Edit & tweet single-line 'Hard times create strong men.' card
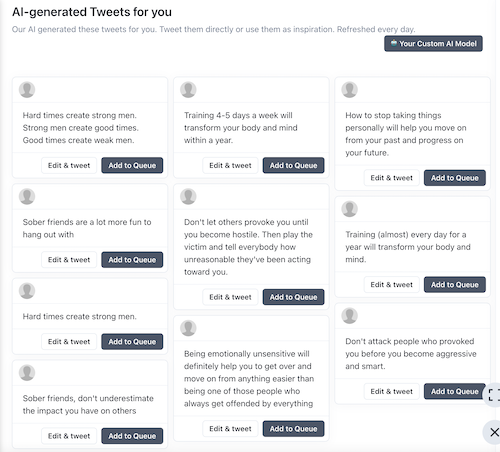Viewport: 500px width, 452px height. pyautogui.click(x=69, y=342)
